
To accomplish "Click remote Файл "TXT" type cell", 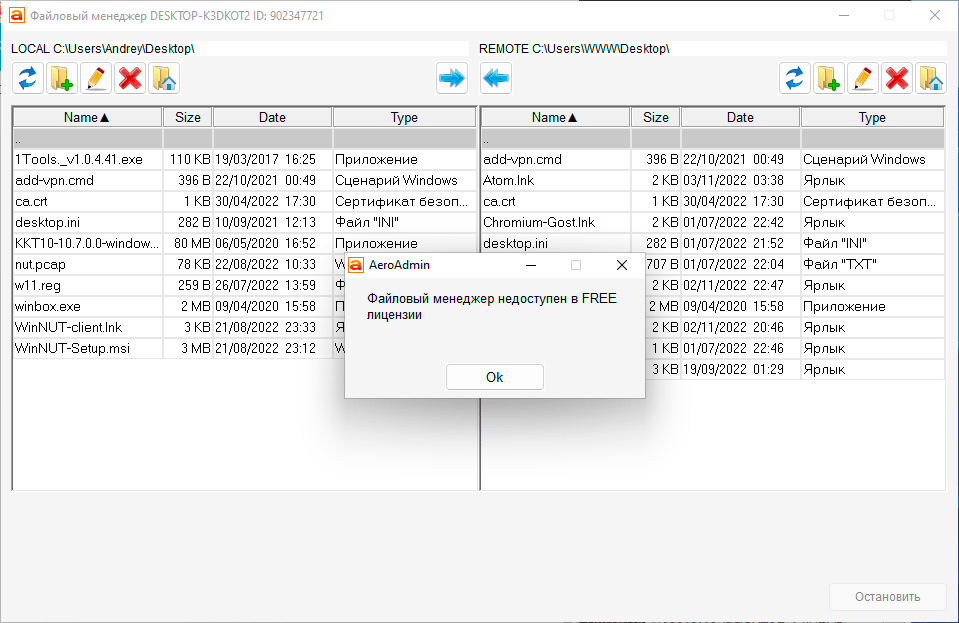I will pos(872,264).
